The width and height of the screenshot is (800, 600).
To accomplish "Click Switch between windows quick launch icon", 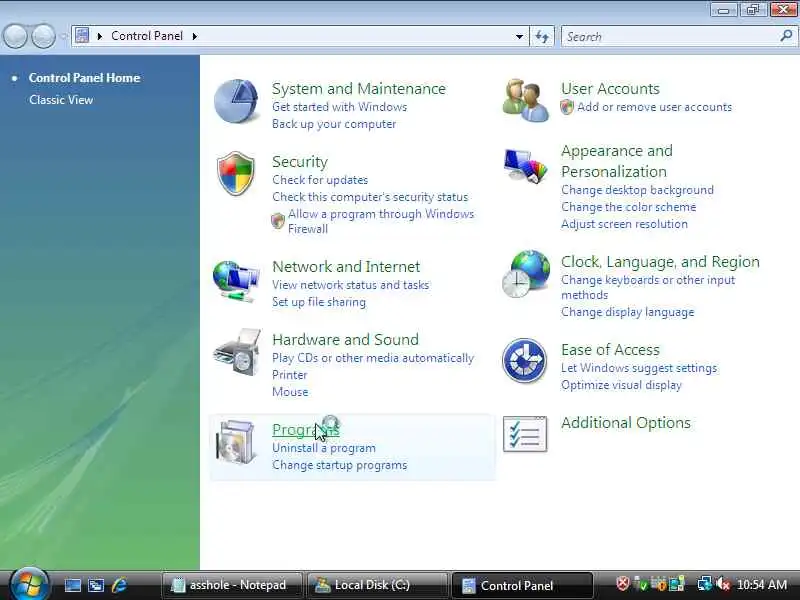I will click(x=96, y=585).
